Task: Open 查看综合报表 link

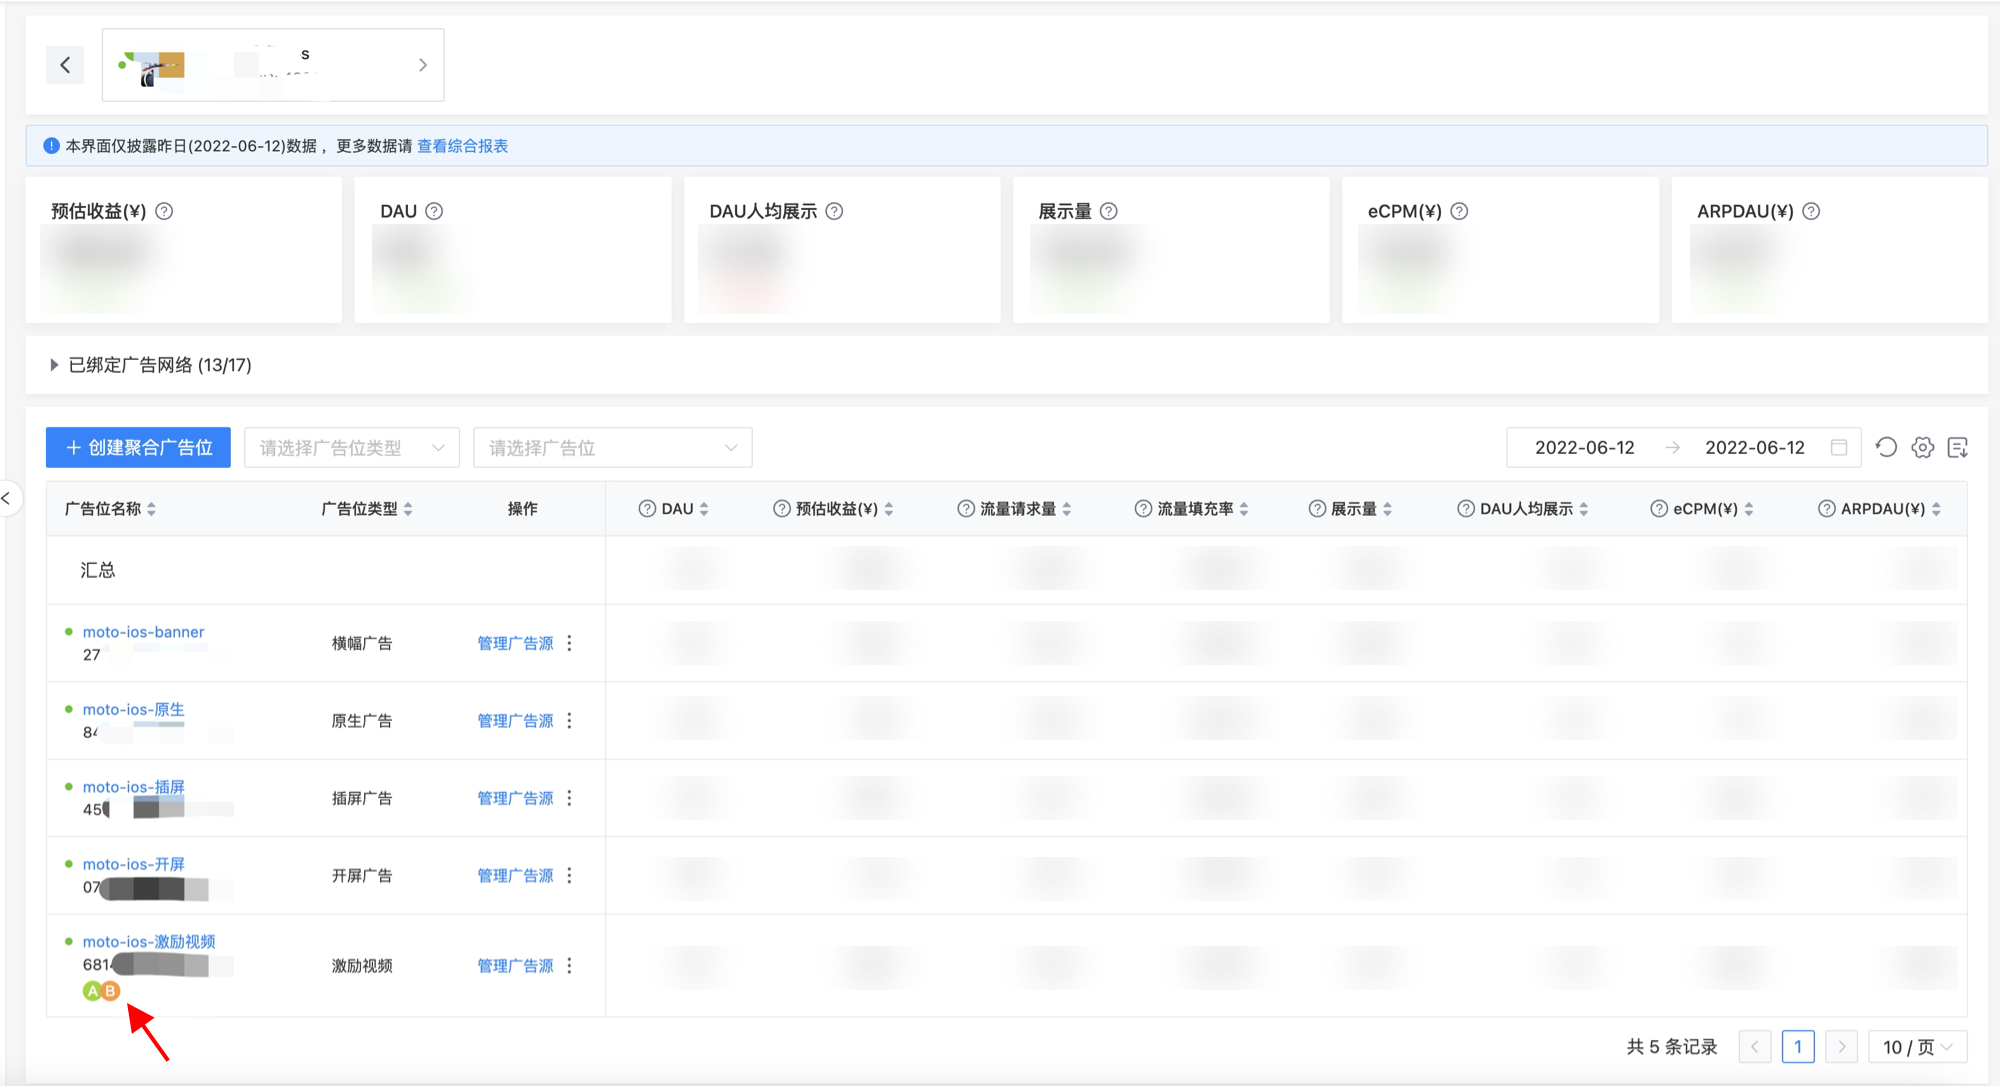Action: pyautogui.click(x=462, y=146)
